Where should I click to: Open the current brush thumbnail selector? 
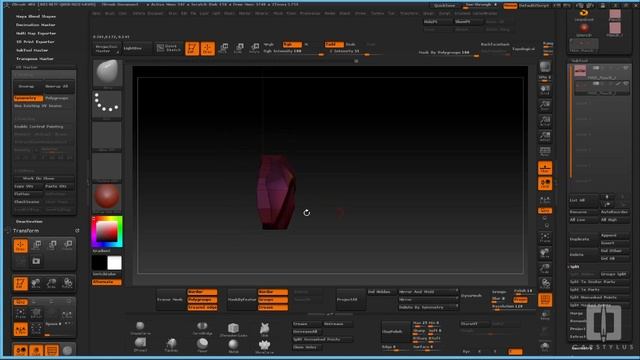[x=107, y=73]
